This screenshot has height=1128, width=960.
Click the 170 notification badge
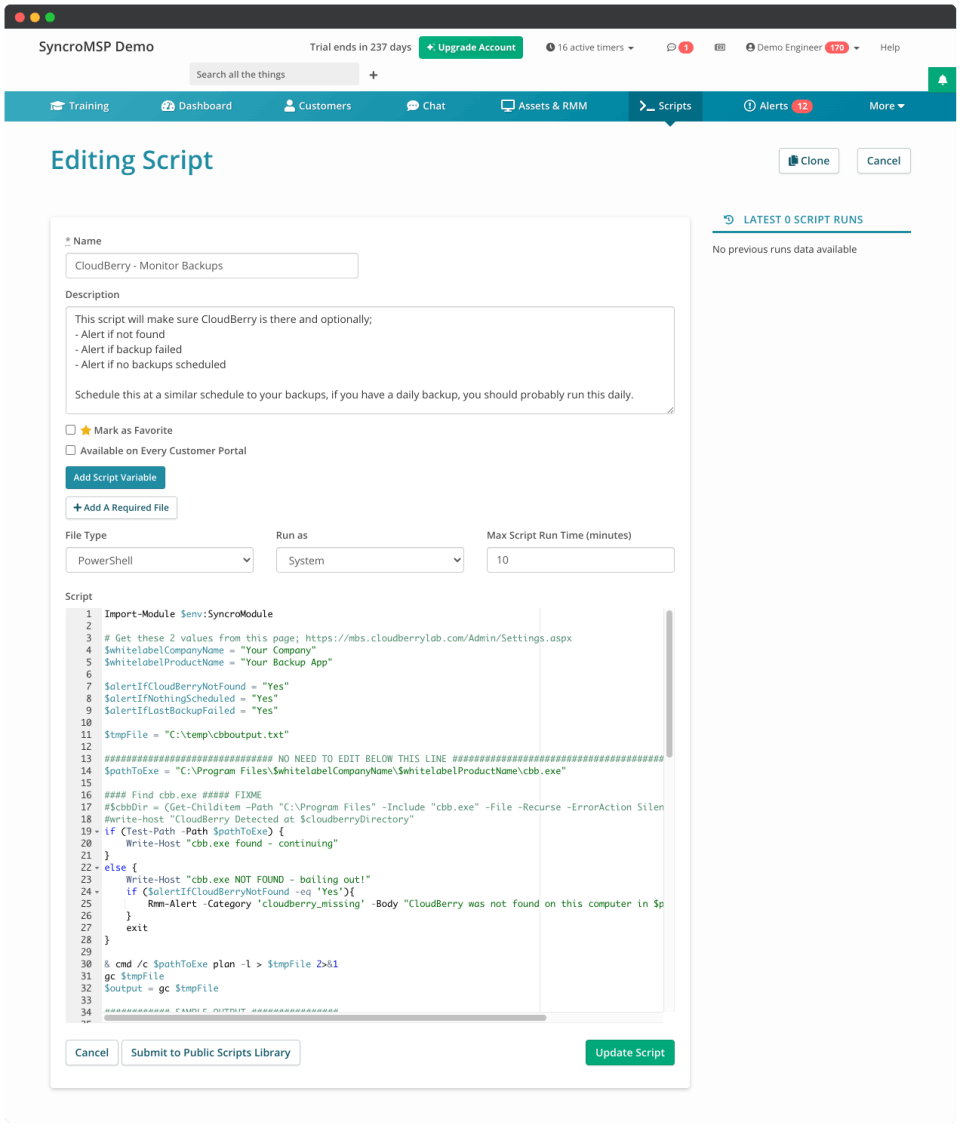tap(836, 47)
